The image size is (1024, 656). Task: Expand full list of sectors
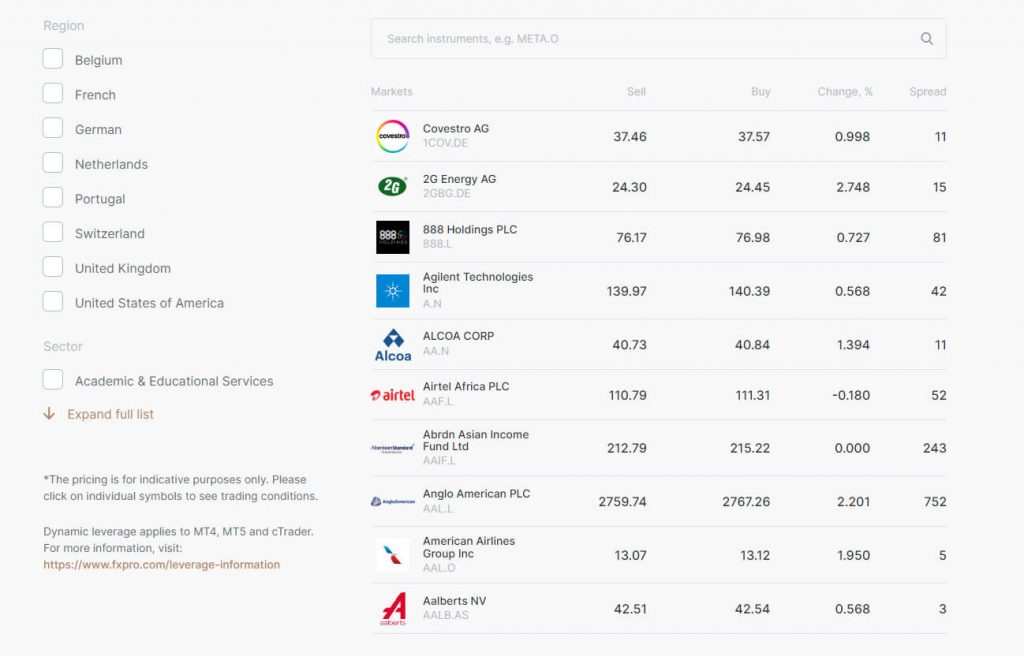(110, 414)
